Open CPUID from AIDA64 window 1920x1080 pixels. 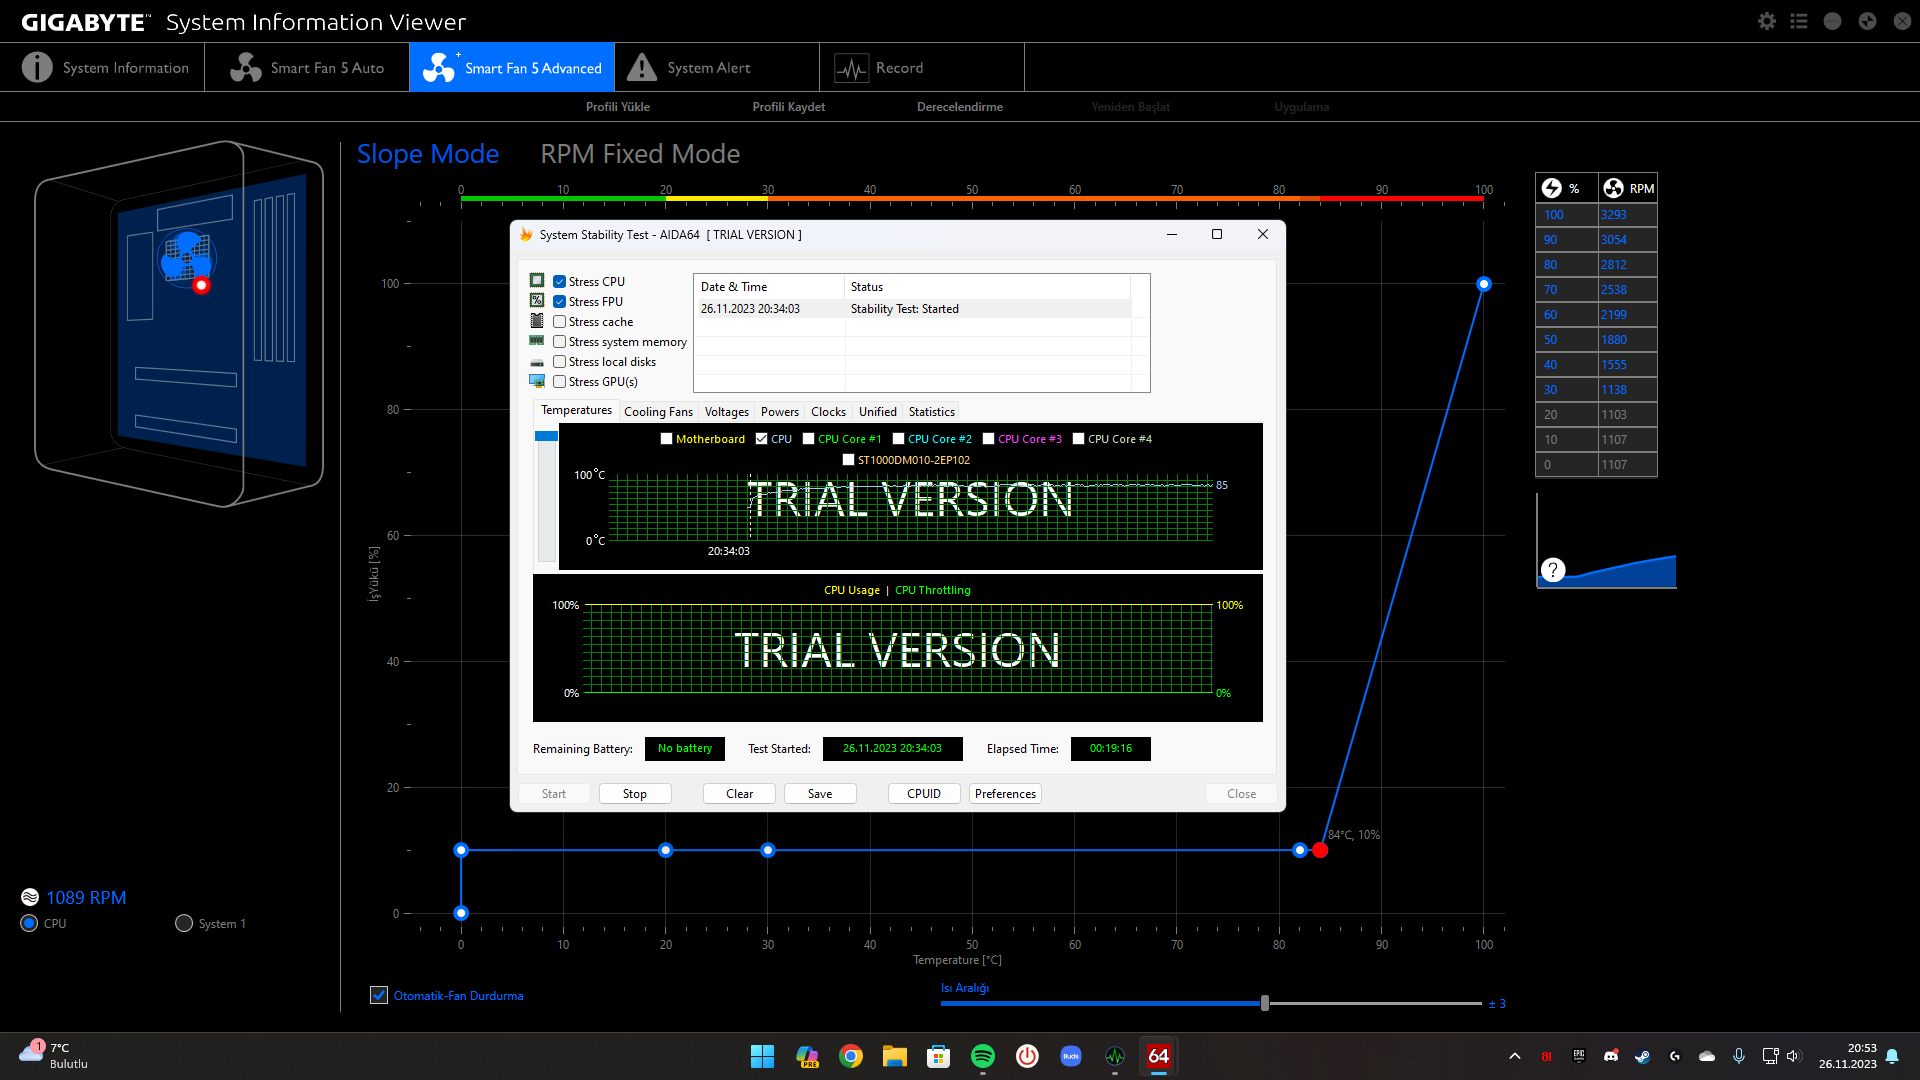click(x=924, y=794)
